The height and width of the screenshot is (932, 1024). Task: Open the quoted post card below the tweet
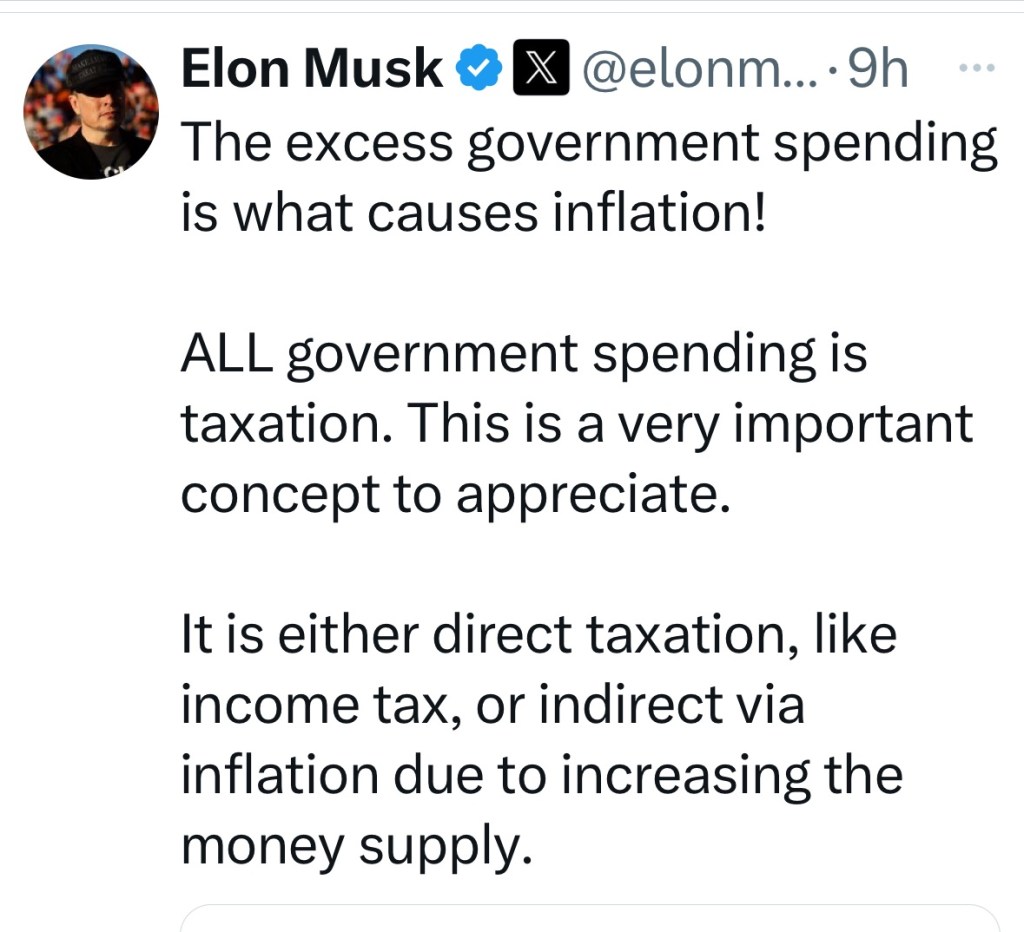click(590, 918)
